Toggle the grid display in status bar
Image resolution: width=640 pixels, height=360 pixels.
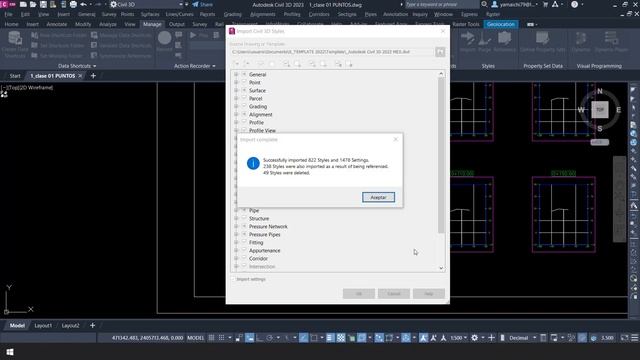point(211,338)
